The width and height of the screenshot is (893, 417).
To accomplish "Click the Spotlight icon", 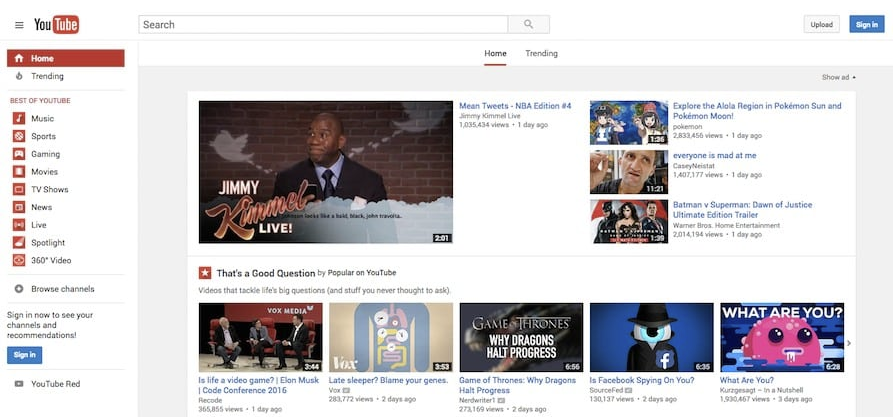I will pyautogui.click(x=19, y=242).
